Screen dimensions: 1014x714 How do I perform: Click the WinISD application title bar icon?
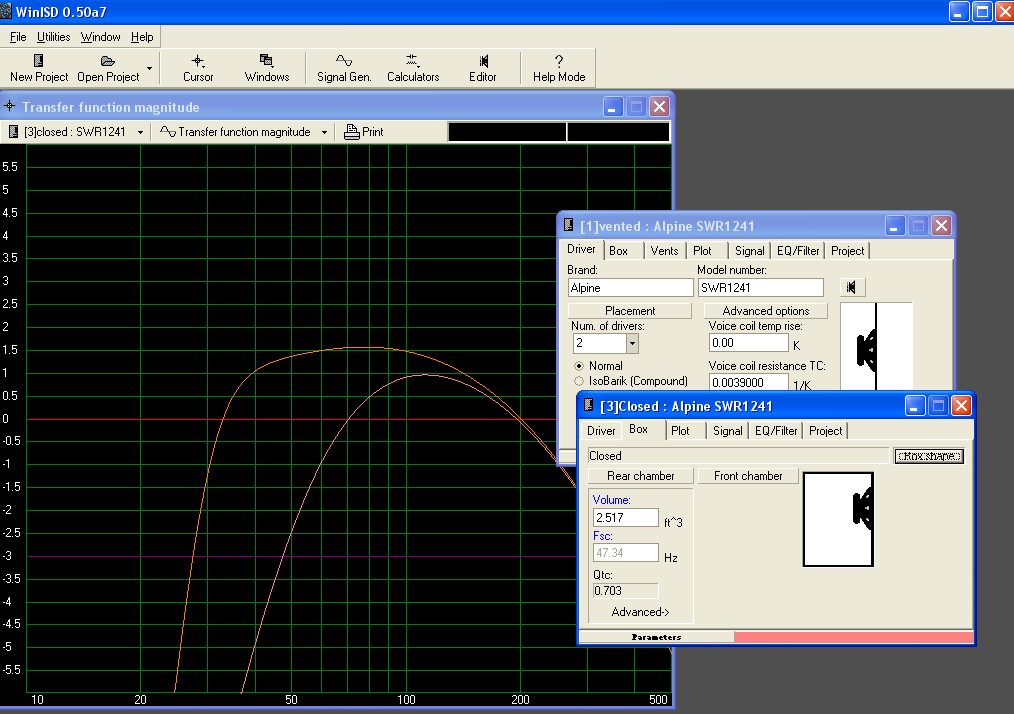pyautogui.click(x=6, y=12)
